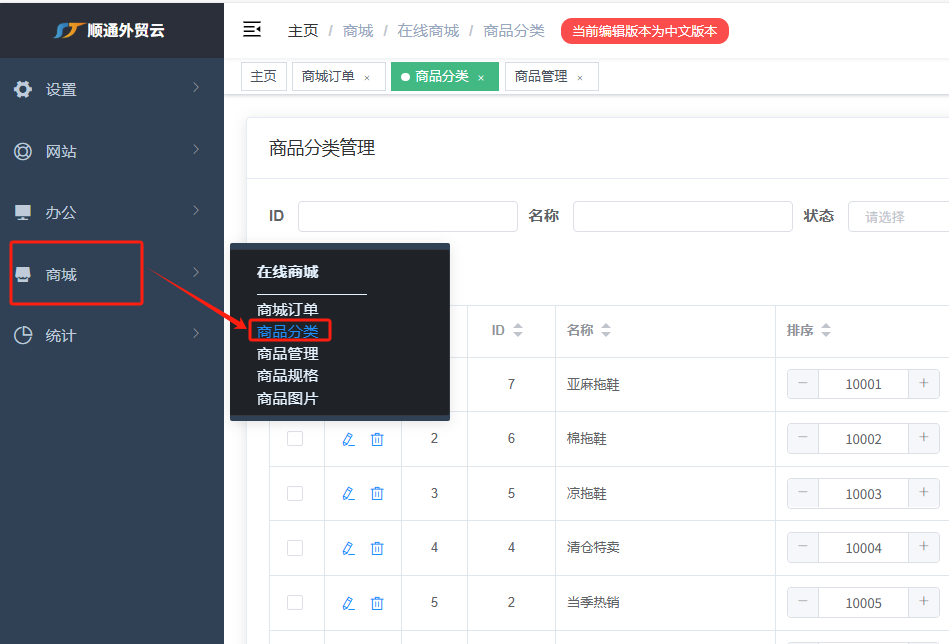
Task: Increase sort value 10001 with plus
Action: pos(924,384)
